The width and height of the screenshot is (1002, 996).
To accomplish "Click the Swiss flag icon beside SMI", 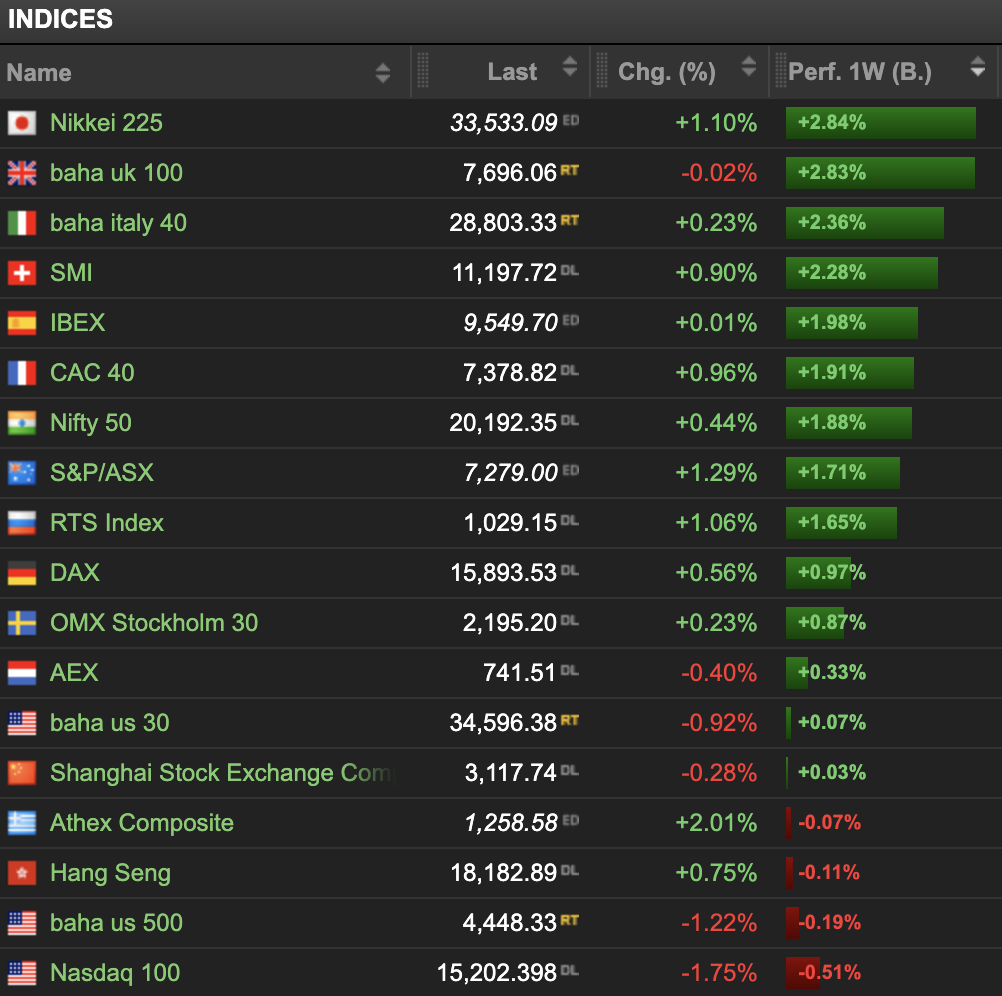I will click(x=22, y=273).
